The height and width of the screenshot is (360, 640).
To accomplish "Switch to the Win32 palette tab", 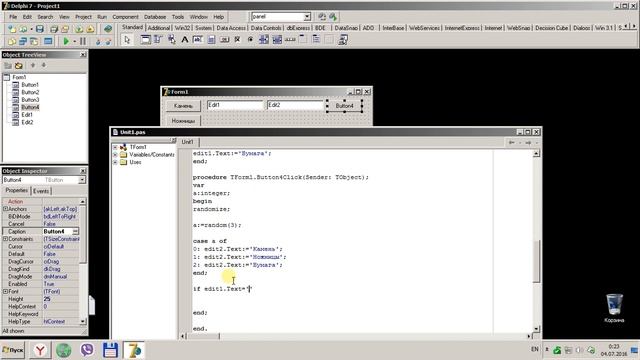I will pos(182,28).
